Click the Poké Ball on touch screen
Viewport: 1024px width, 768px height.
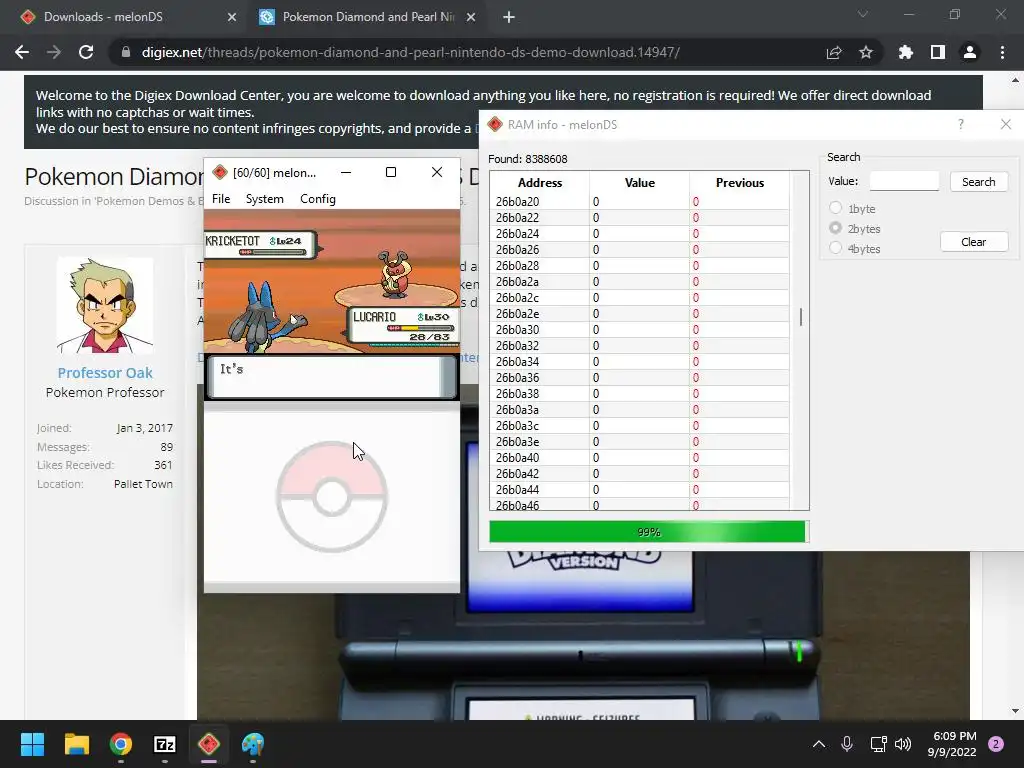click(x=332, y=496)
